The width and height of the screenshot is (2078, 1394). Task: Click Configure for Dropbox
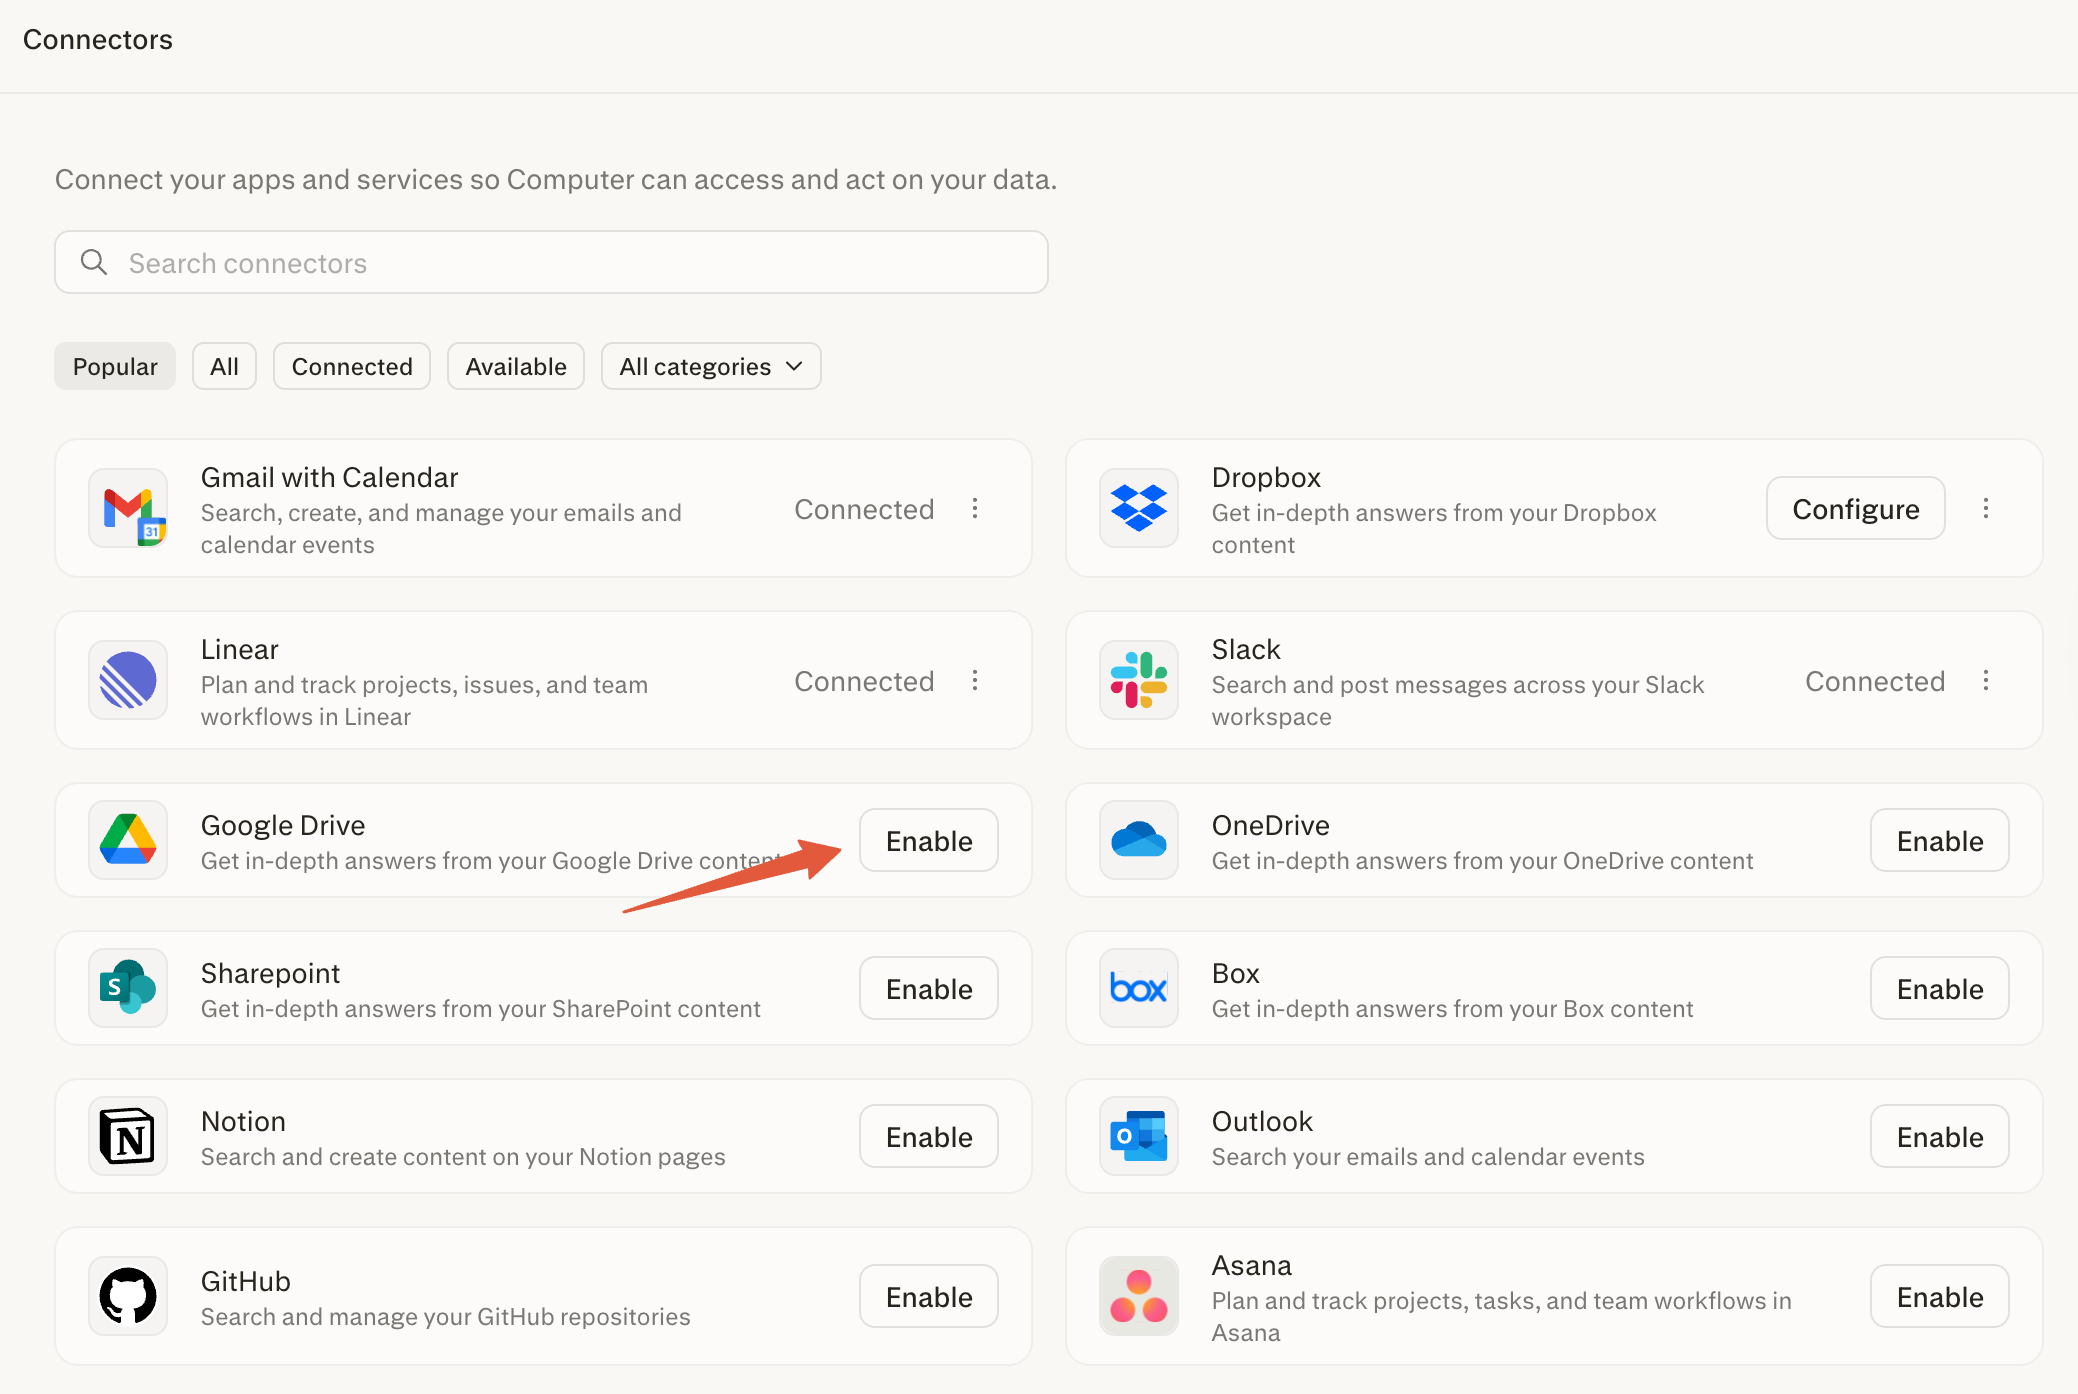pos(1856,508)
